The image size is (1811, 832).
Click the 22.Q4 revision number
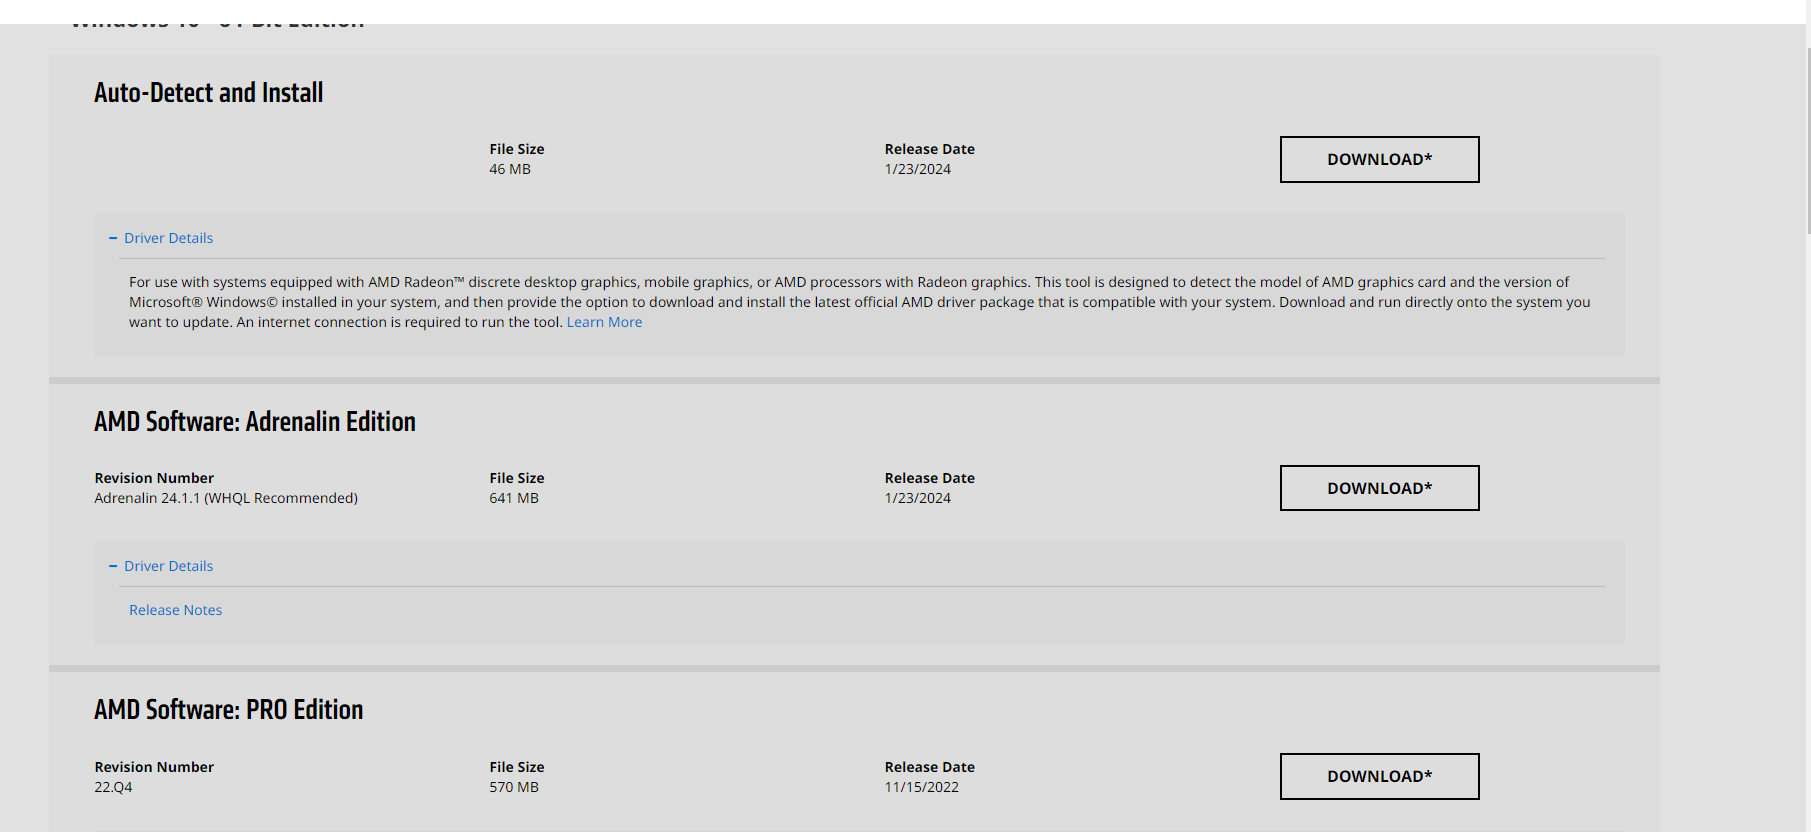point(113,787)
